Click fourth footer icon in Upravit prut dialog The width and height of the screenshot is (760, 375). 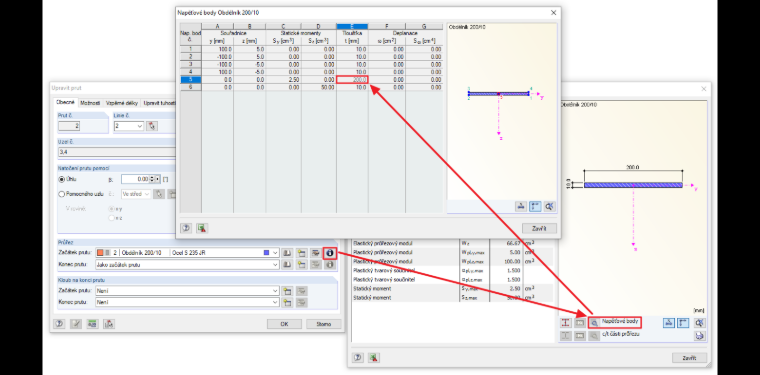click(109, 324)
